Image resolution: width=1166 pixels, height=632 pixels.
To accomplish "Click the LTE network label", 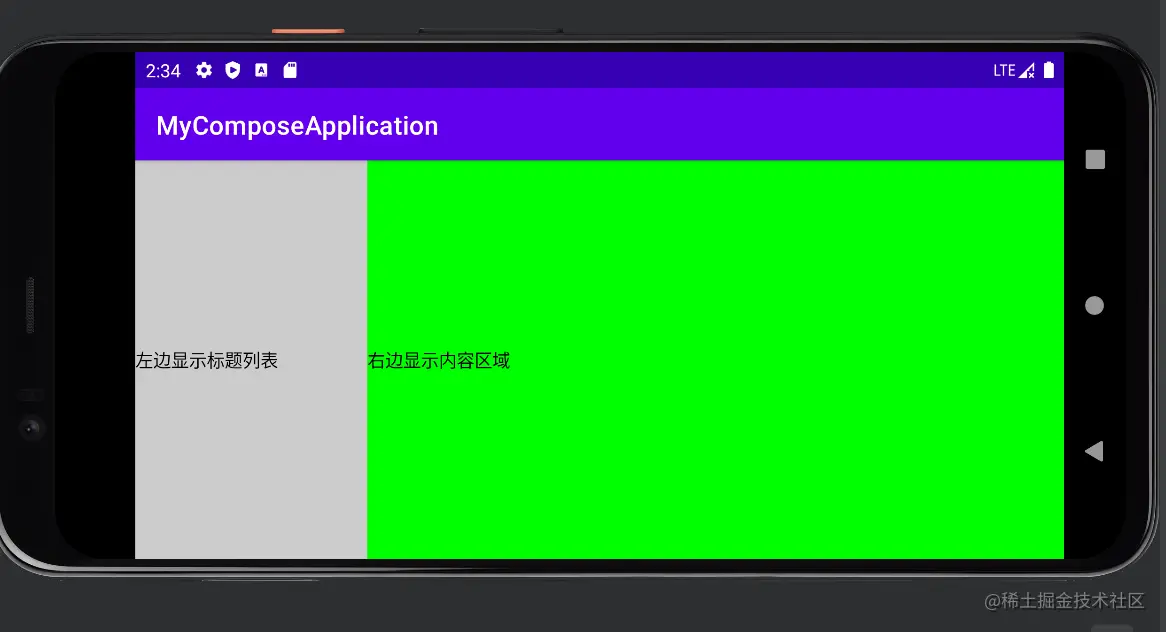I will pos(1004,71).
